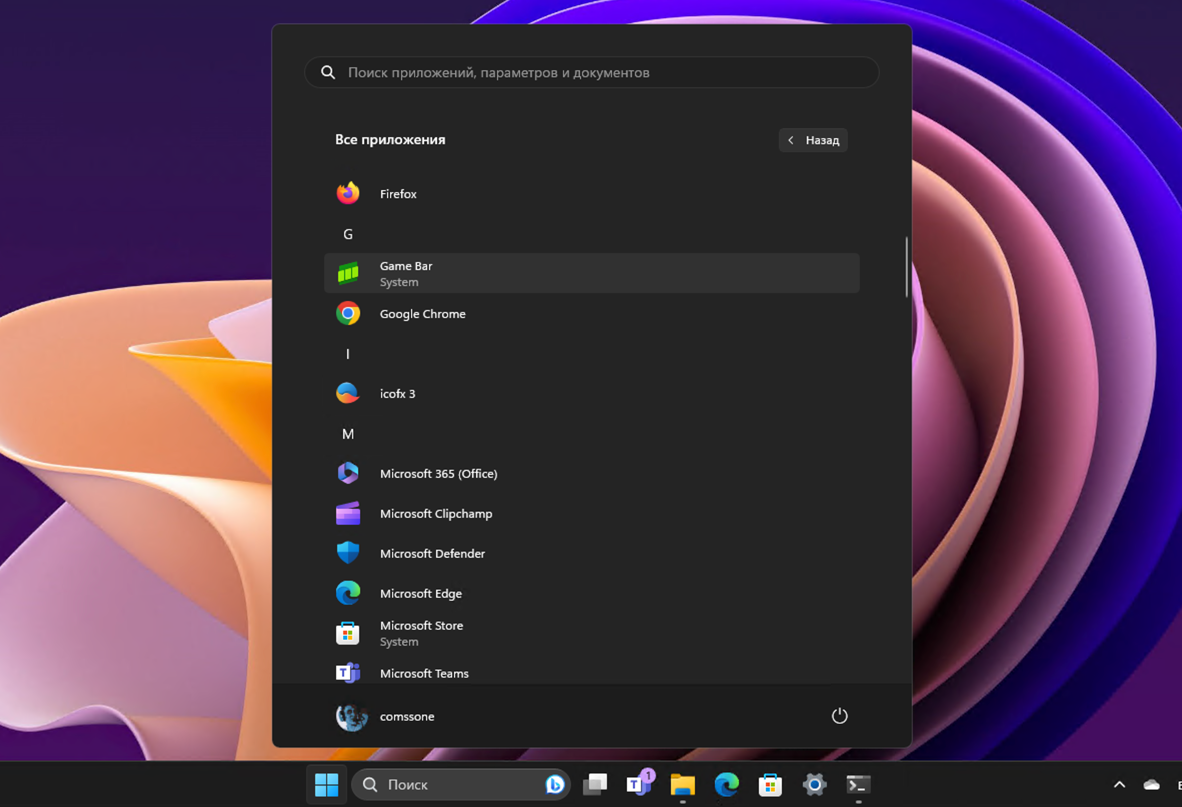
Task: Open comssone user account menu
Action: 386,716
